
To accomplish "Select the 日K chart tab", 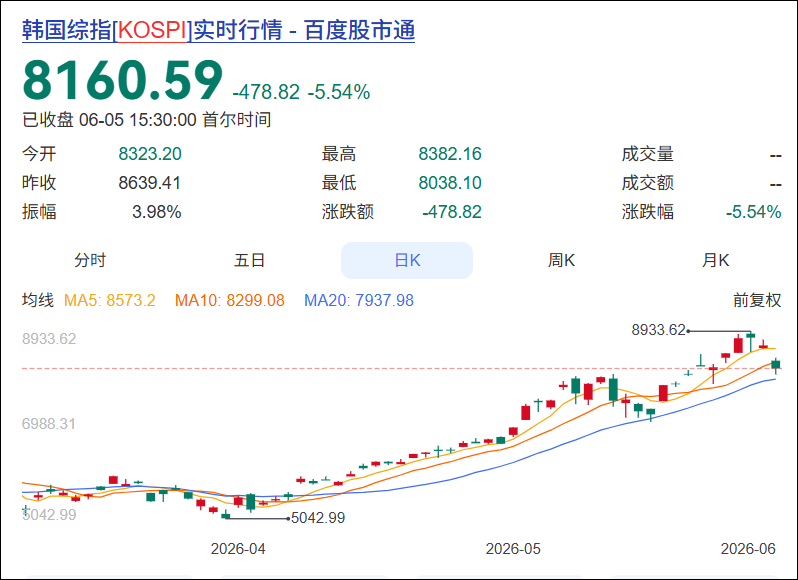I will [x=407, y=260].
